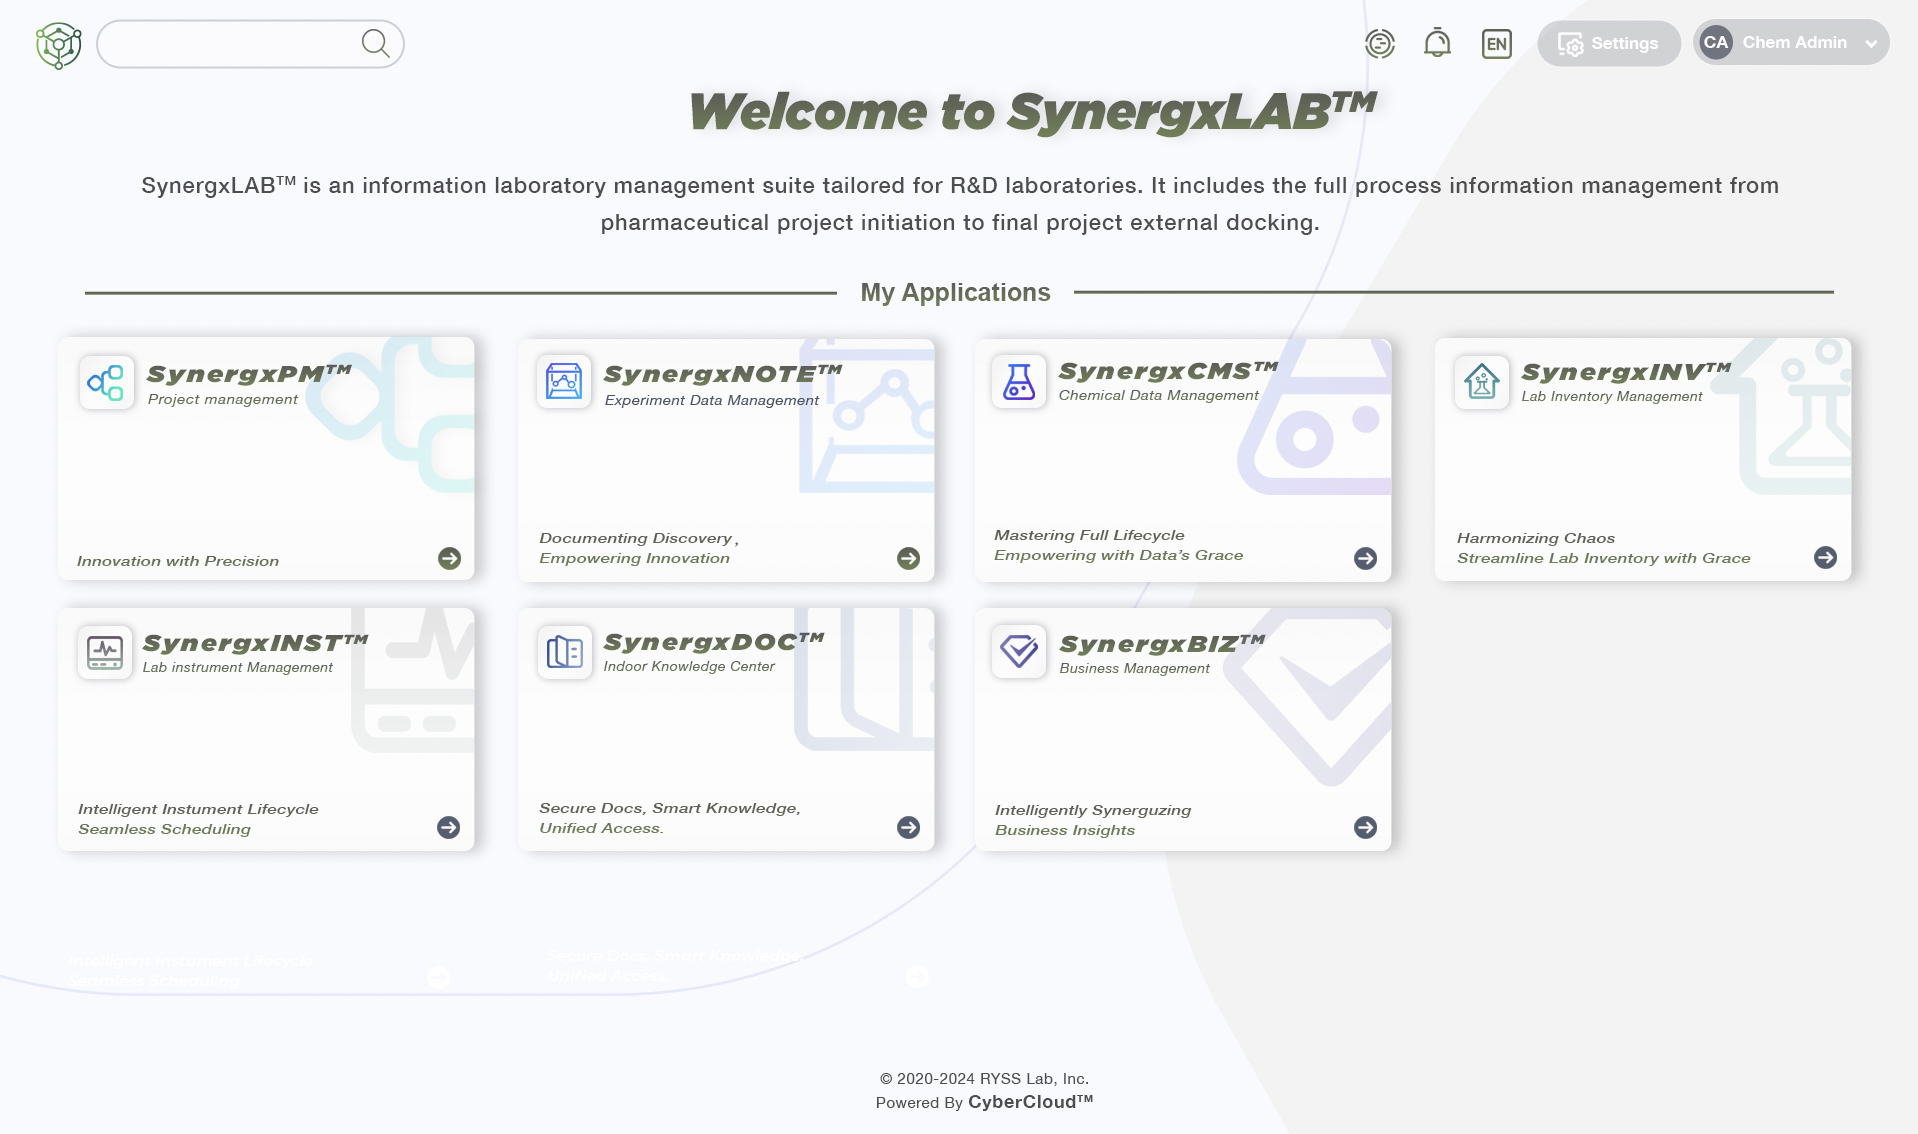Open SynergxPM with its arrow button

(449, 558)
